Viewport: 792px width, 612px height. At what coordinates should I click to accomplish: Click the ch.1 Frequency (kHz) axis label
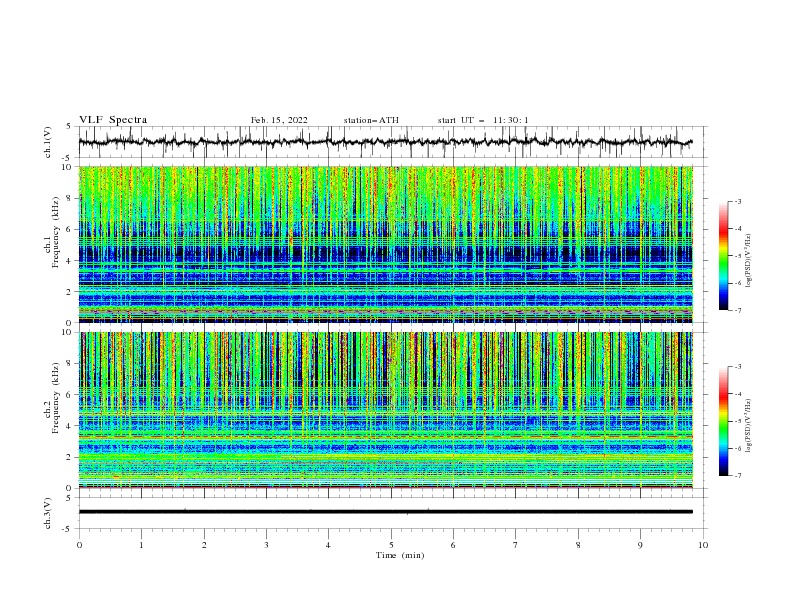(x=52, y=232)
